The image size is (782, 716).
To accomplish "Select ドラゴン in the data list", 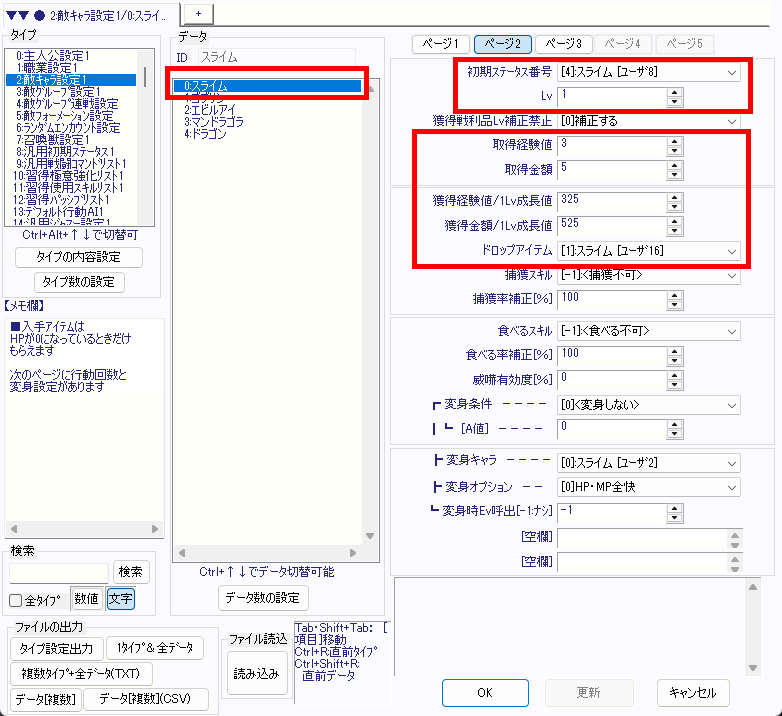I will point(205,134).
